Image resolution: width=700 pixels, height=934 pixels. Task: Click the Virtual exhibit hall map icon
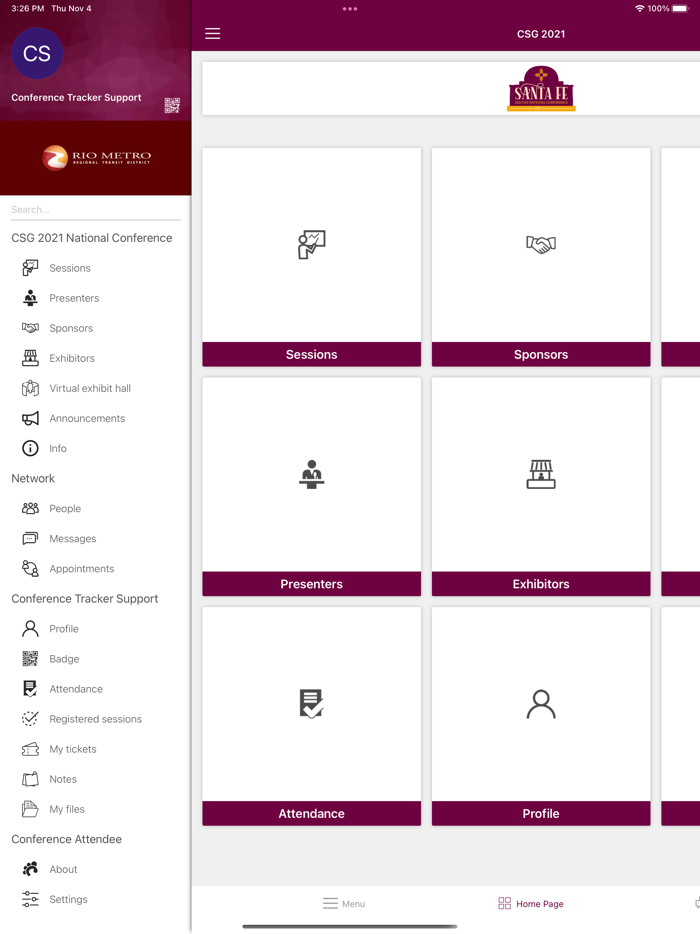pyautogui.click(x=30, y=388)
